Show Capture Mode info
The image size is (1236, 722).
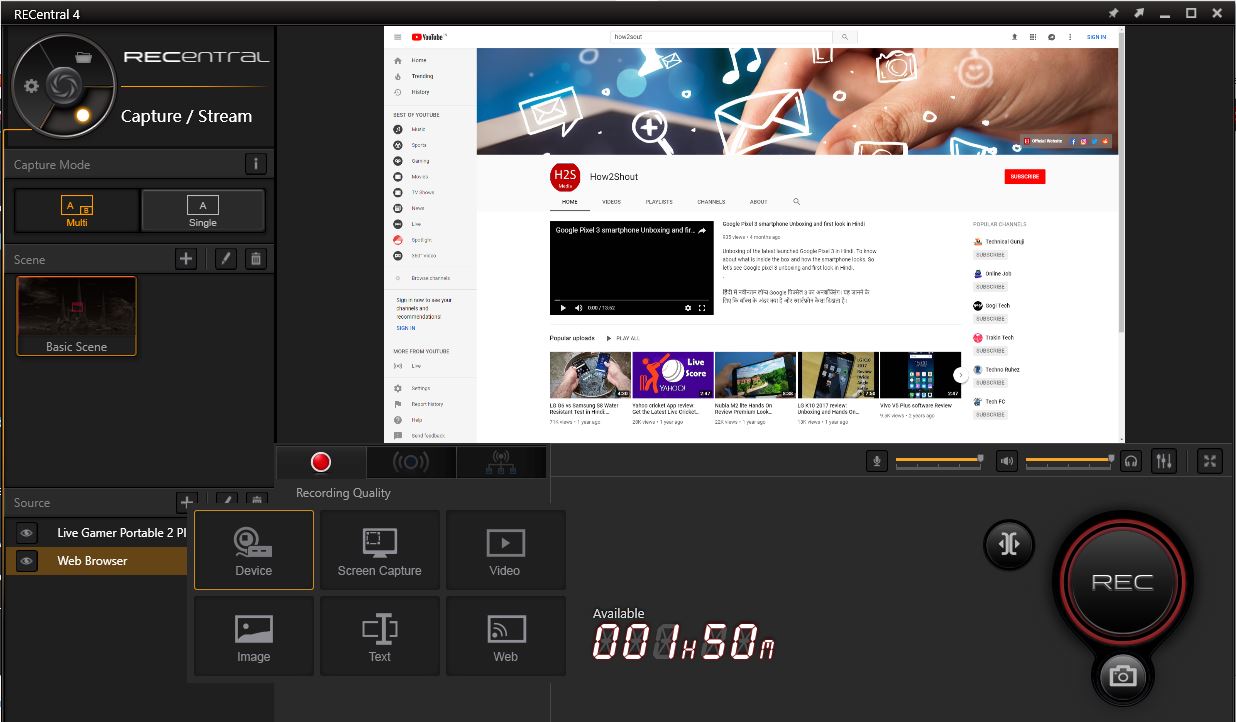pyautogui.click(x=255, y=164)
